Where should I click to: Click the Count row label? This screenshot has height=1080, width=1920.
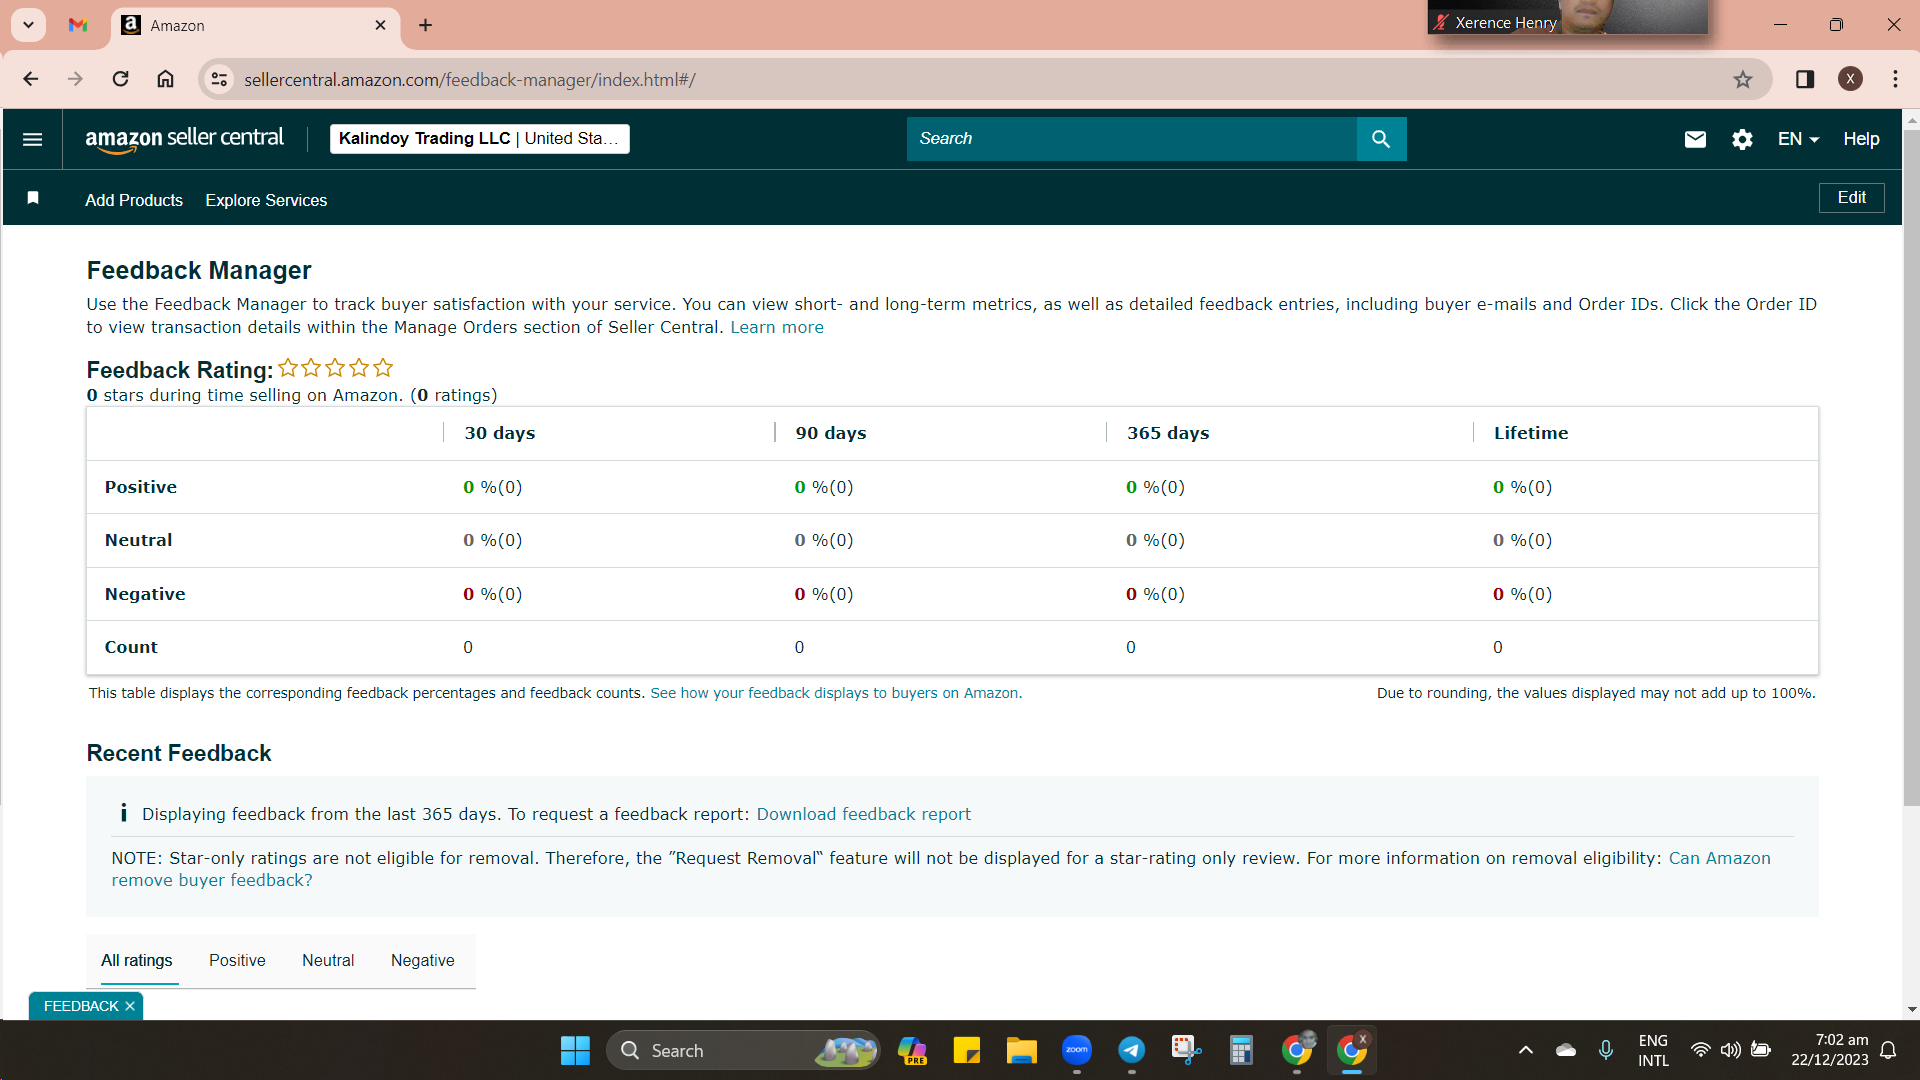click(131, 647)
